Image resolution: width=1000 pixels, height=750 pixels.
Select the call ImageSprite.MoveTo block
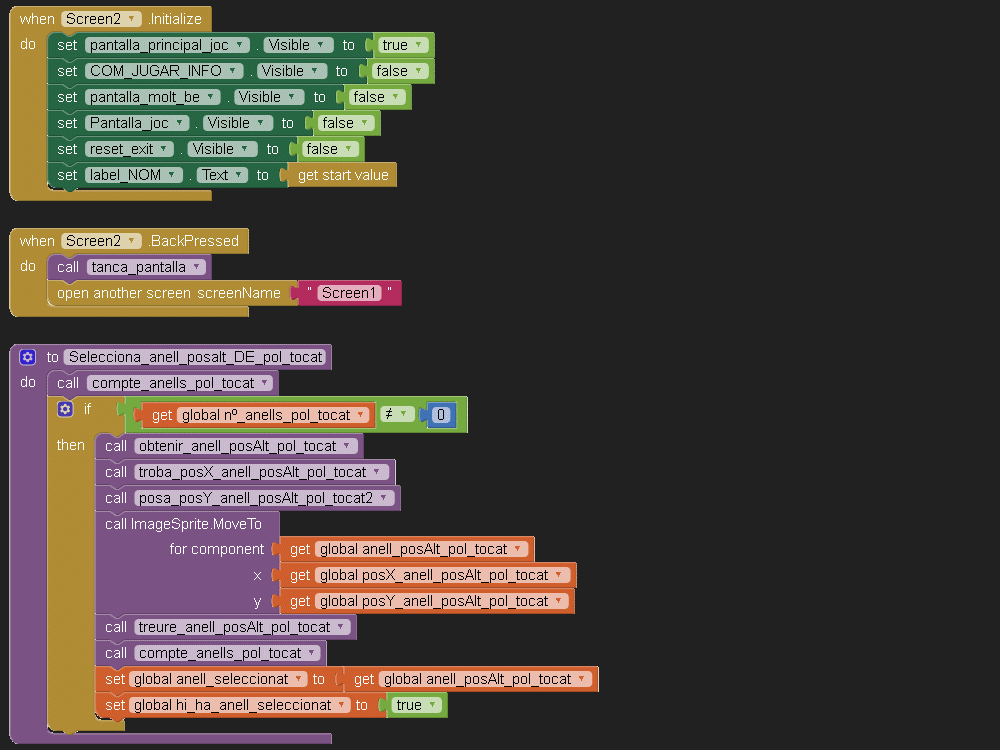coord(184,524)
